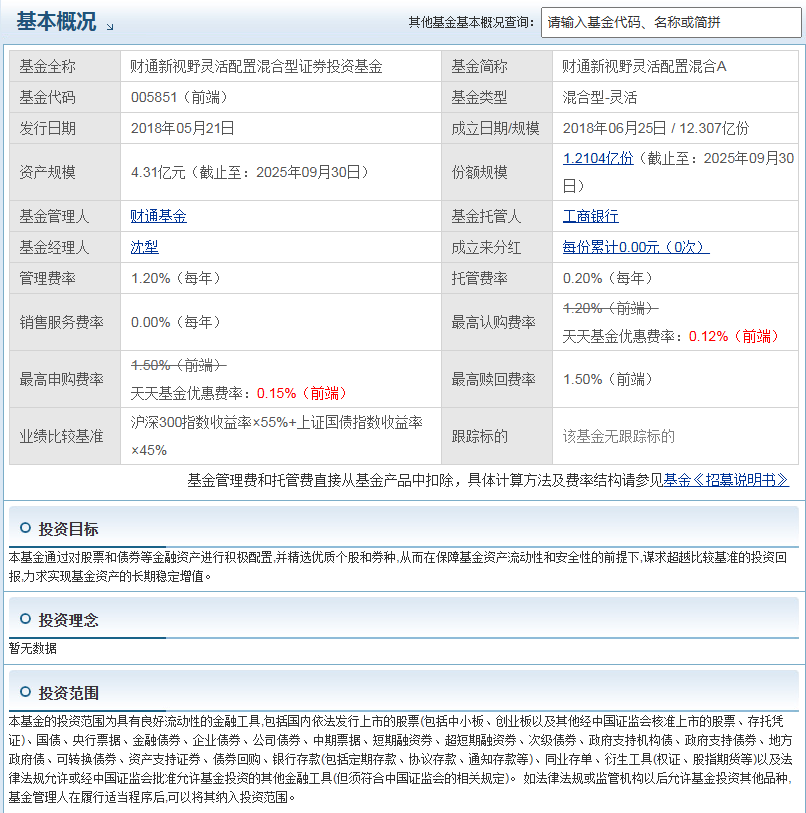Click the 托管费率 row label

(479, 278)
